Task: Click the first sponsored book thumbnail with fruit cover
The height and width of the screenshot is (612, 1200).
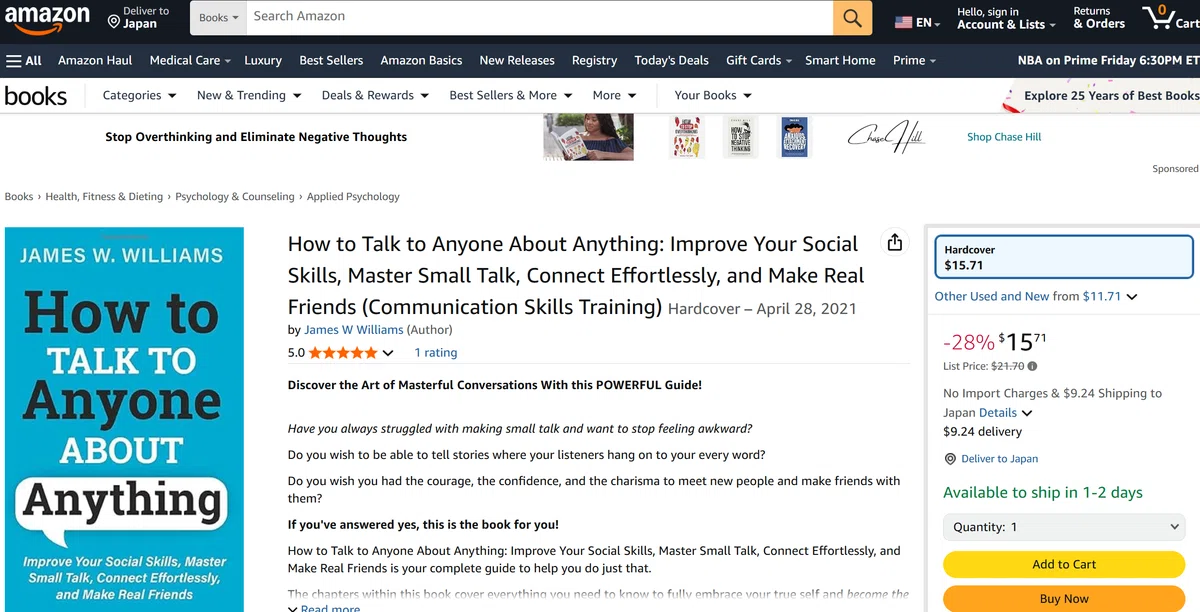Action: [x=687, y=137]
